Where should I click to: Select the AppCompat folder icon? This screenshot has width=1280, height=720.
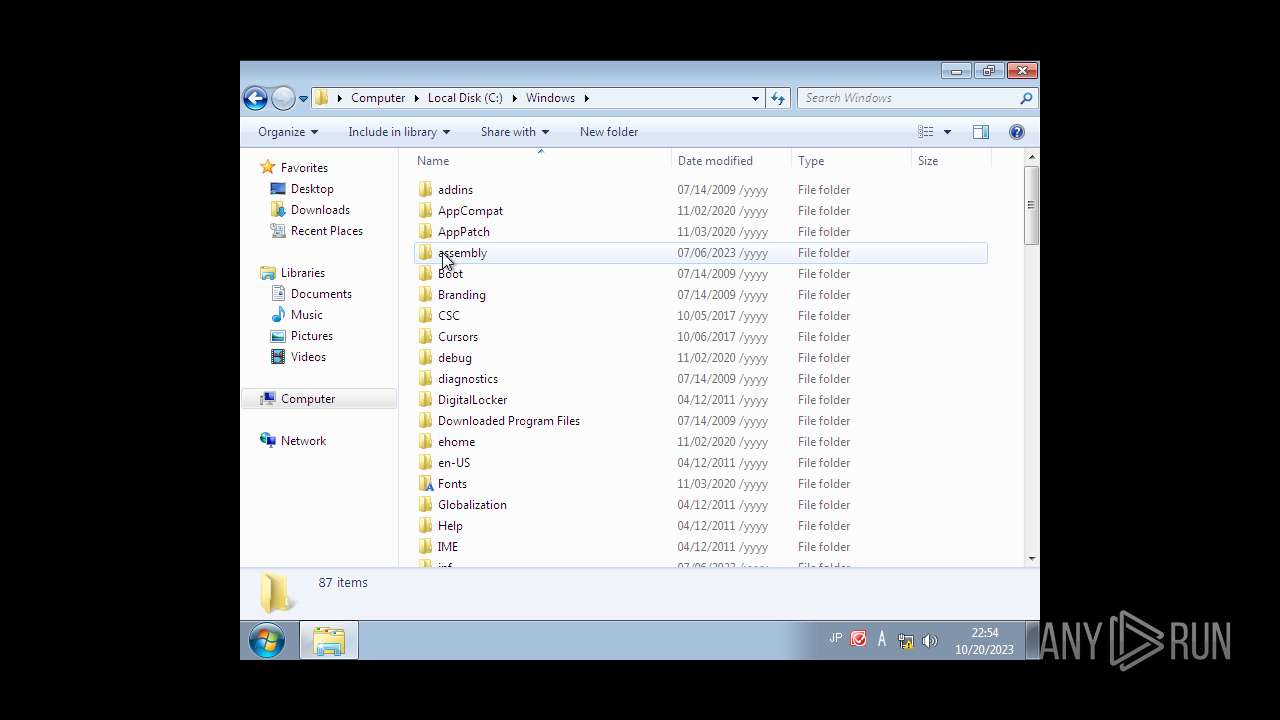coord(425,211)
